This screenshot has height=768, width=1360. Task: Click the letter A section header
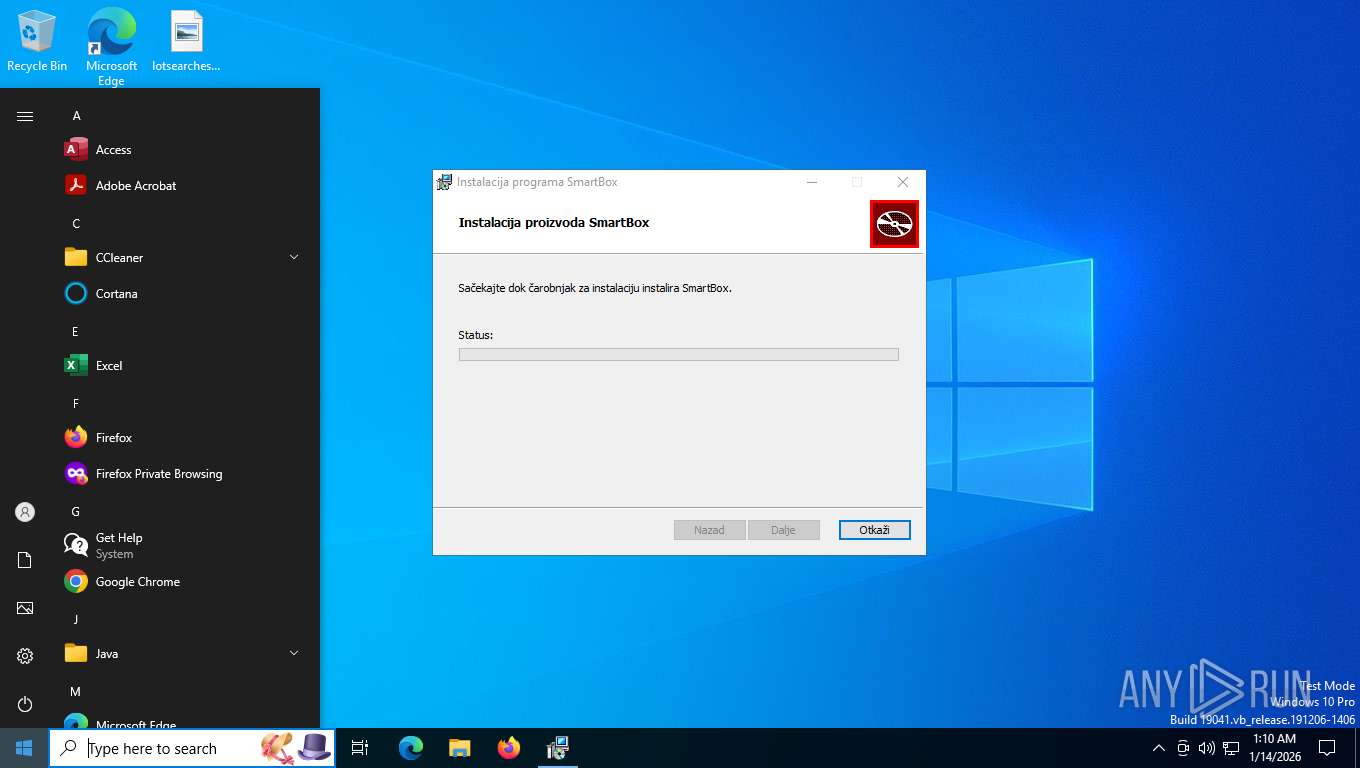click(x=76, y=116)
